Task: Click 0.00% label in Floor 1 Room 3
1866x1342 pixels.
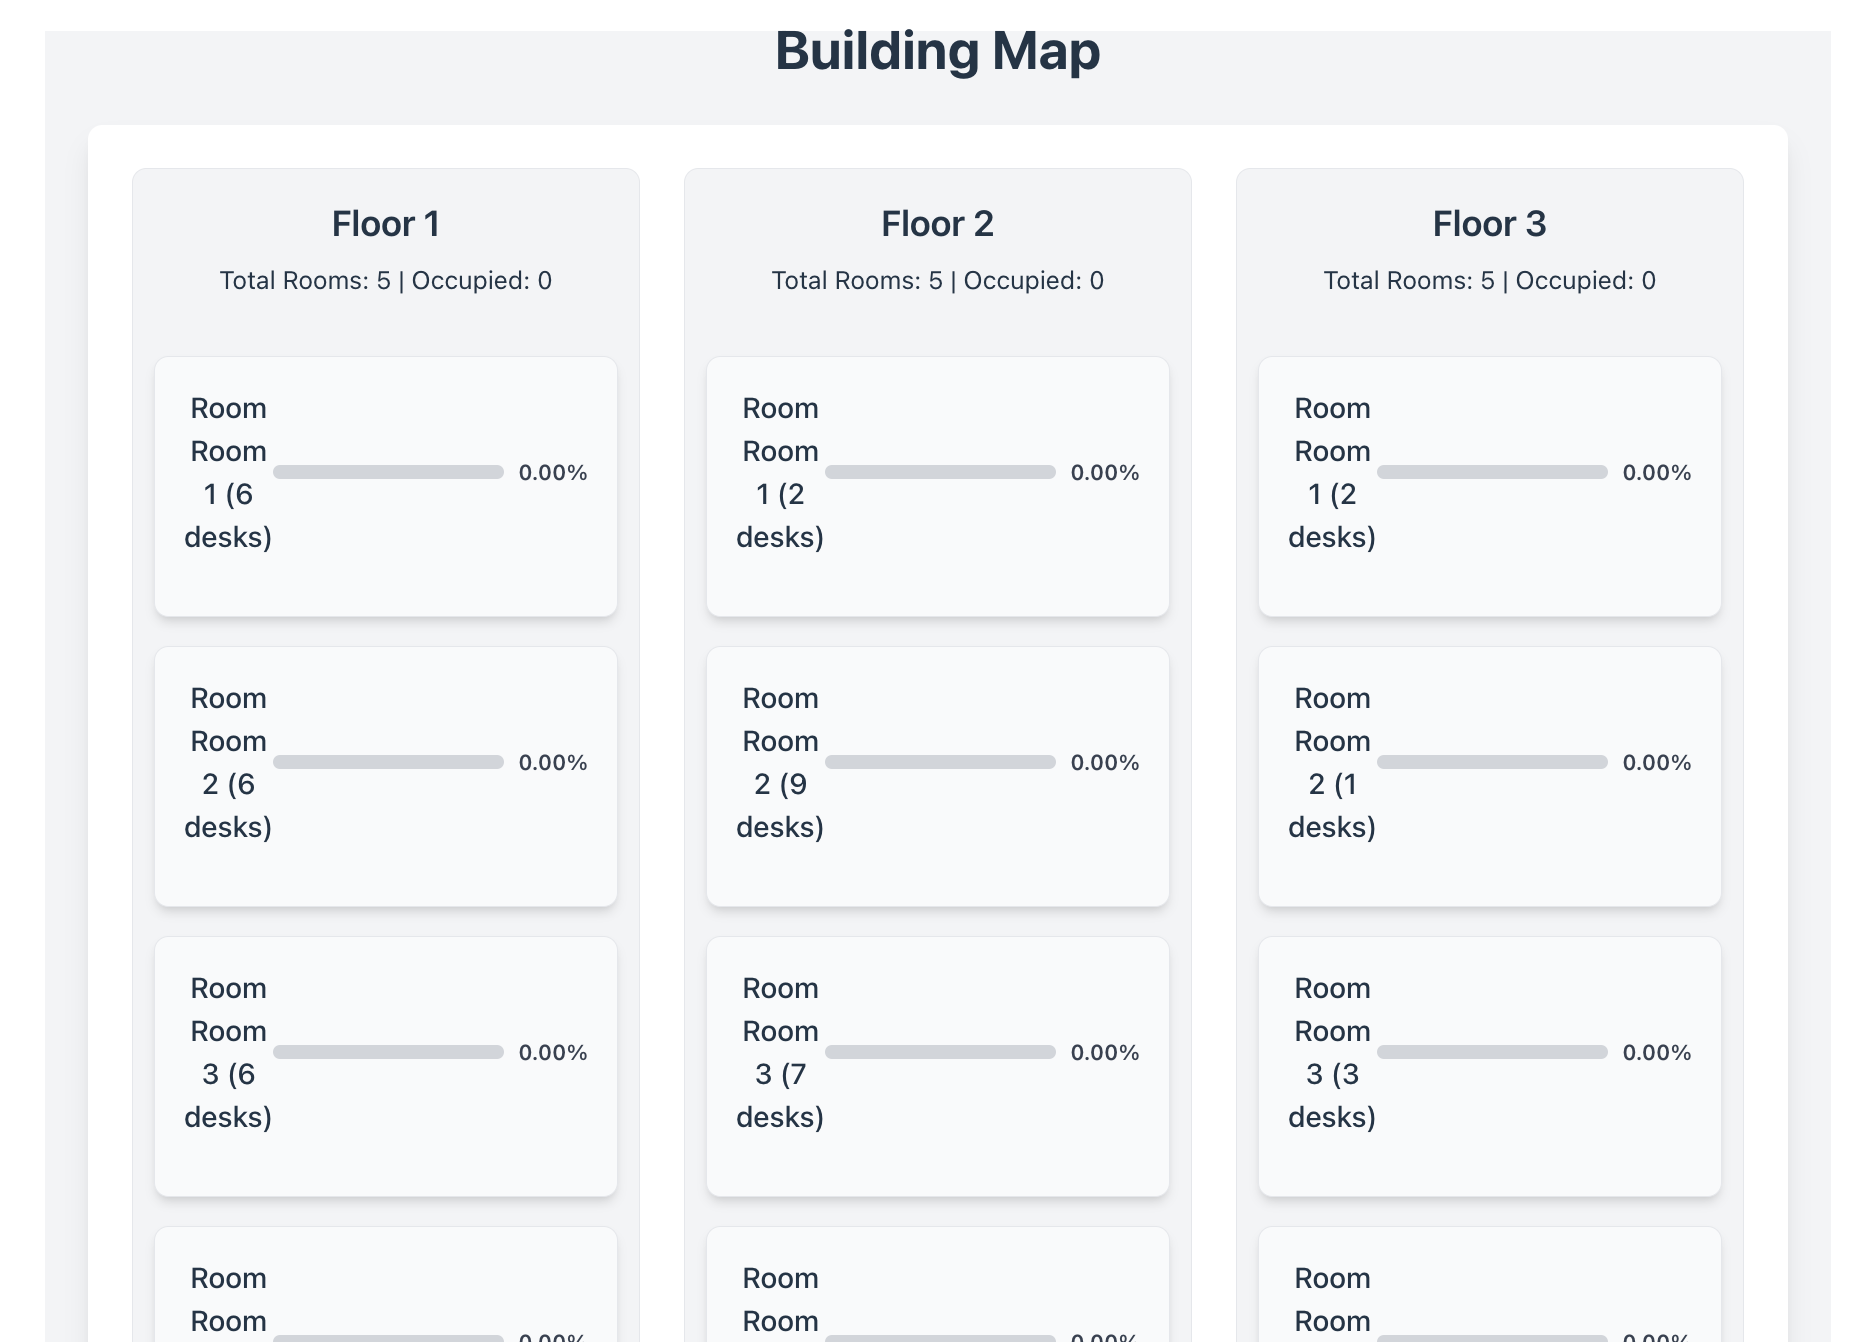Action: 553,1052
